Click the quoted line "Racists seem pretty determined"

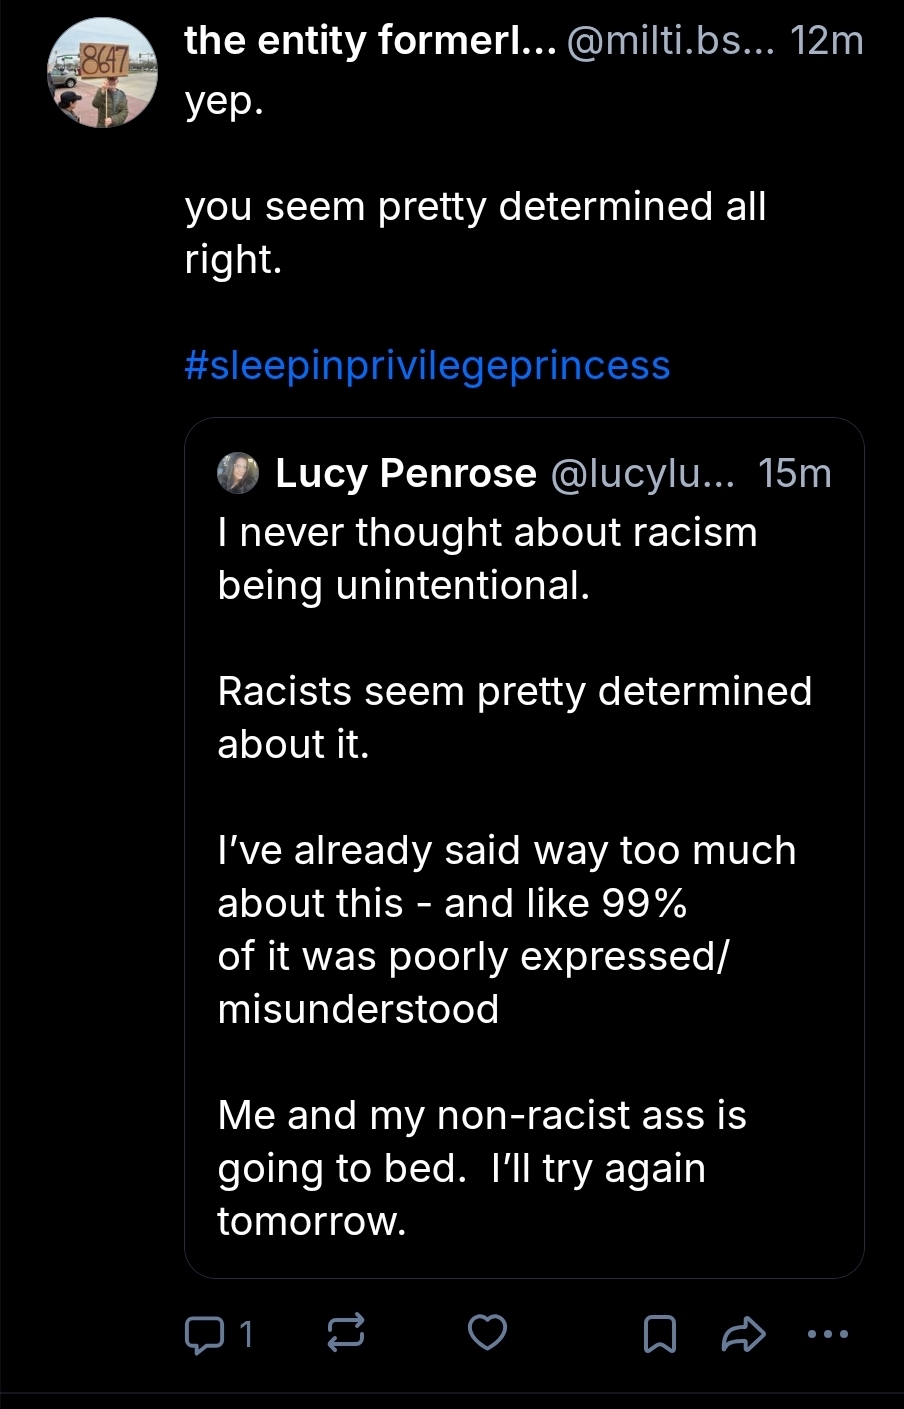[x=514, y=691]
